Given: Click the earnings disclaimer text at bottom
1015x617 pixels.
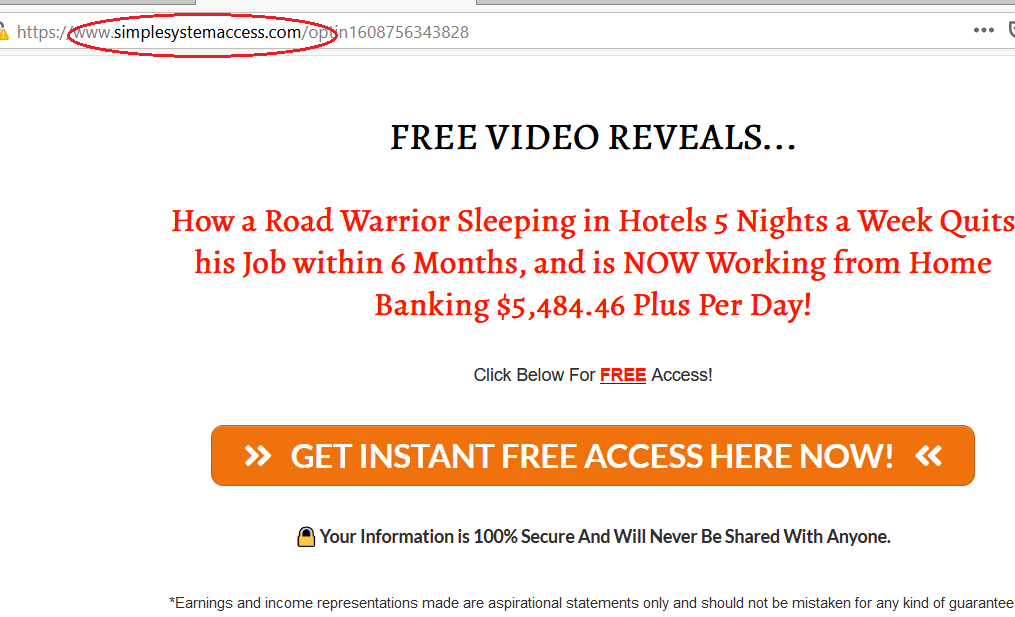Looking at the screenshot, I should tap(592, 603).
